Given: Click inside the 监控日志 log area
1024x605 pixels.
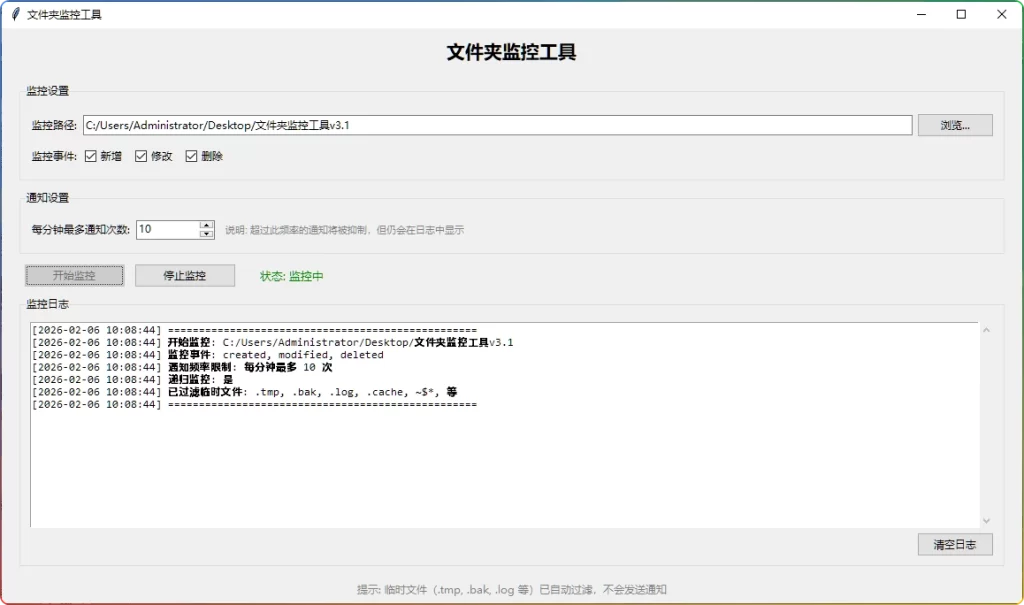Looking at the screenshot, I should pos(500,460).
